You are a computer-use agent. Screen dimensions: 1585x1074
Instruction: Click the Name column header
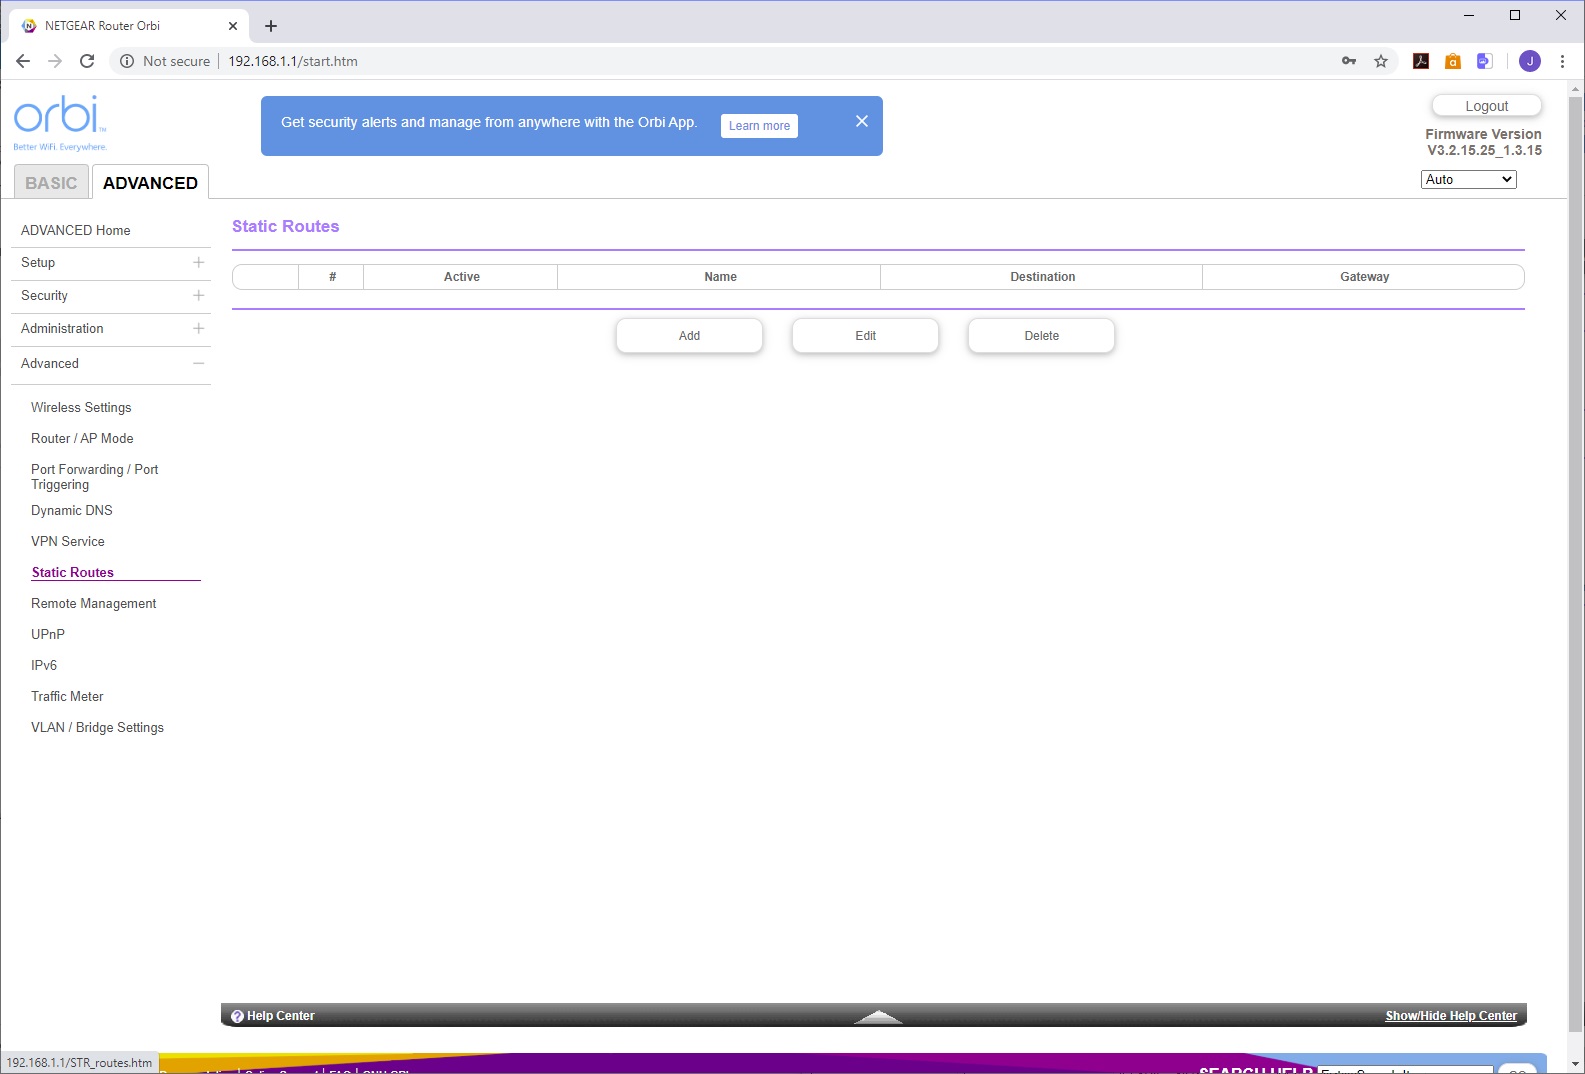[x=720, y=277]
